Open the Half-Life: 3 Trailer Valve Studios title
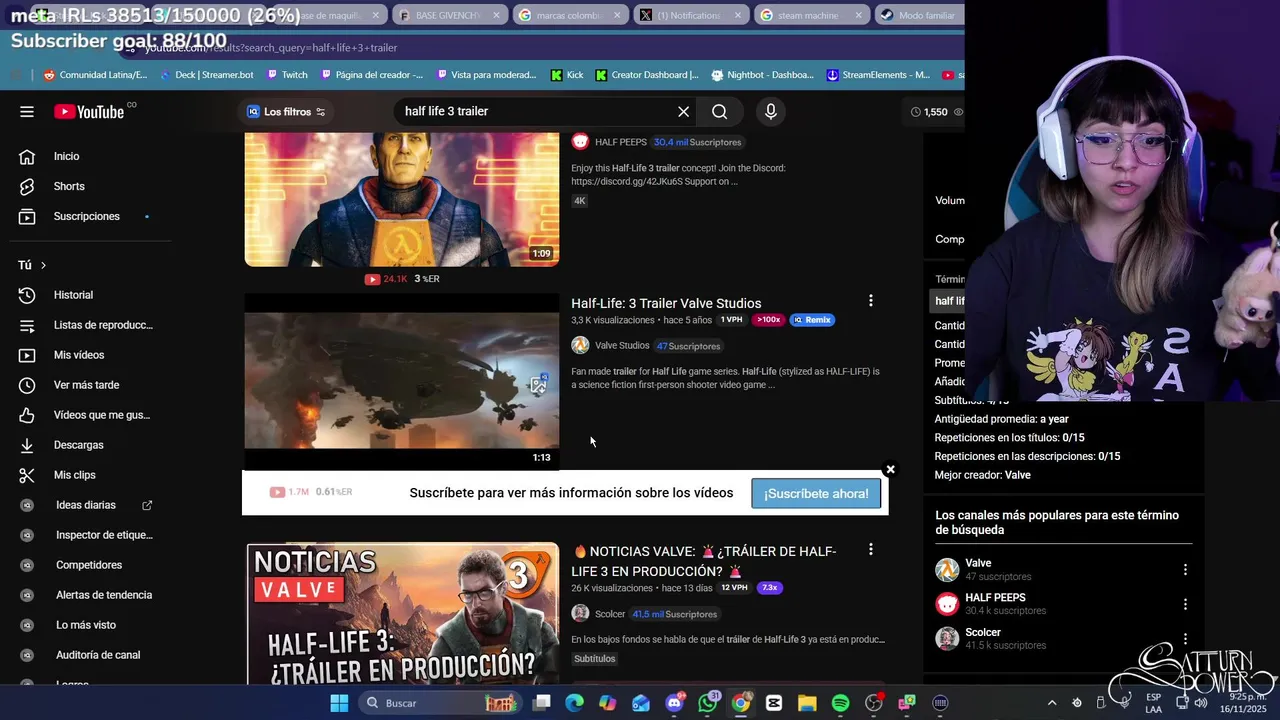Screen dimensions: 1280x720 666,303
